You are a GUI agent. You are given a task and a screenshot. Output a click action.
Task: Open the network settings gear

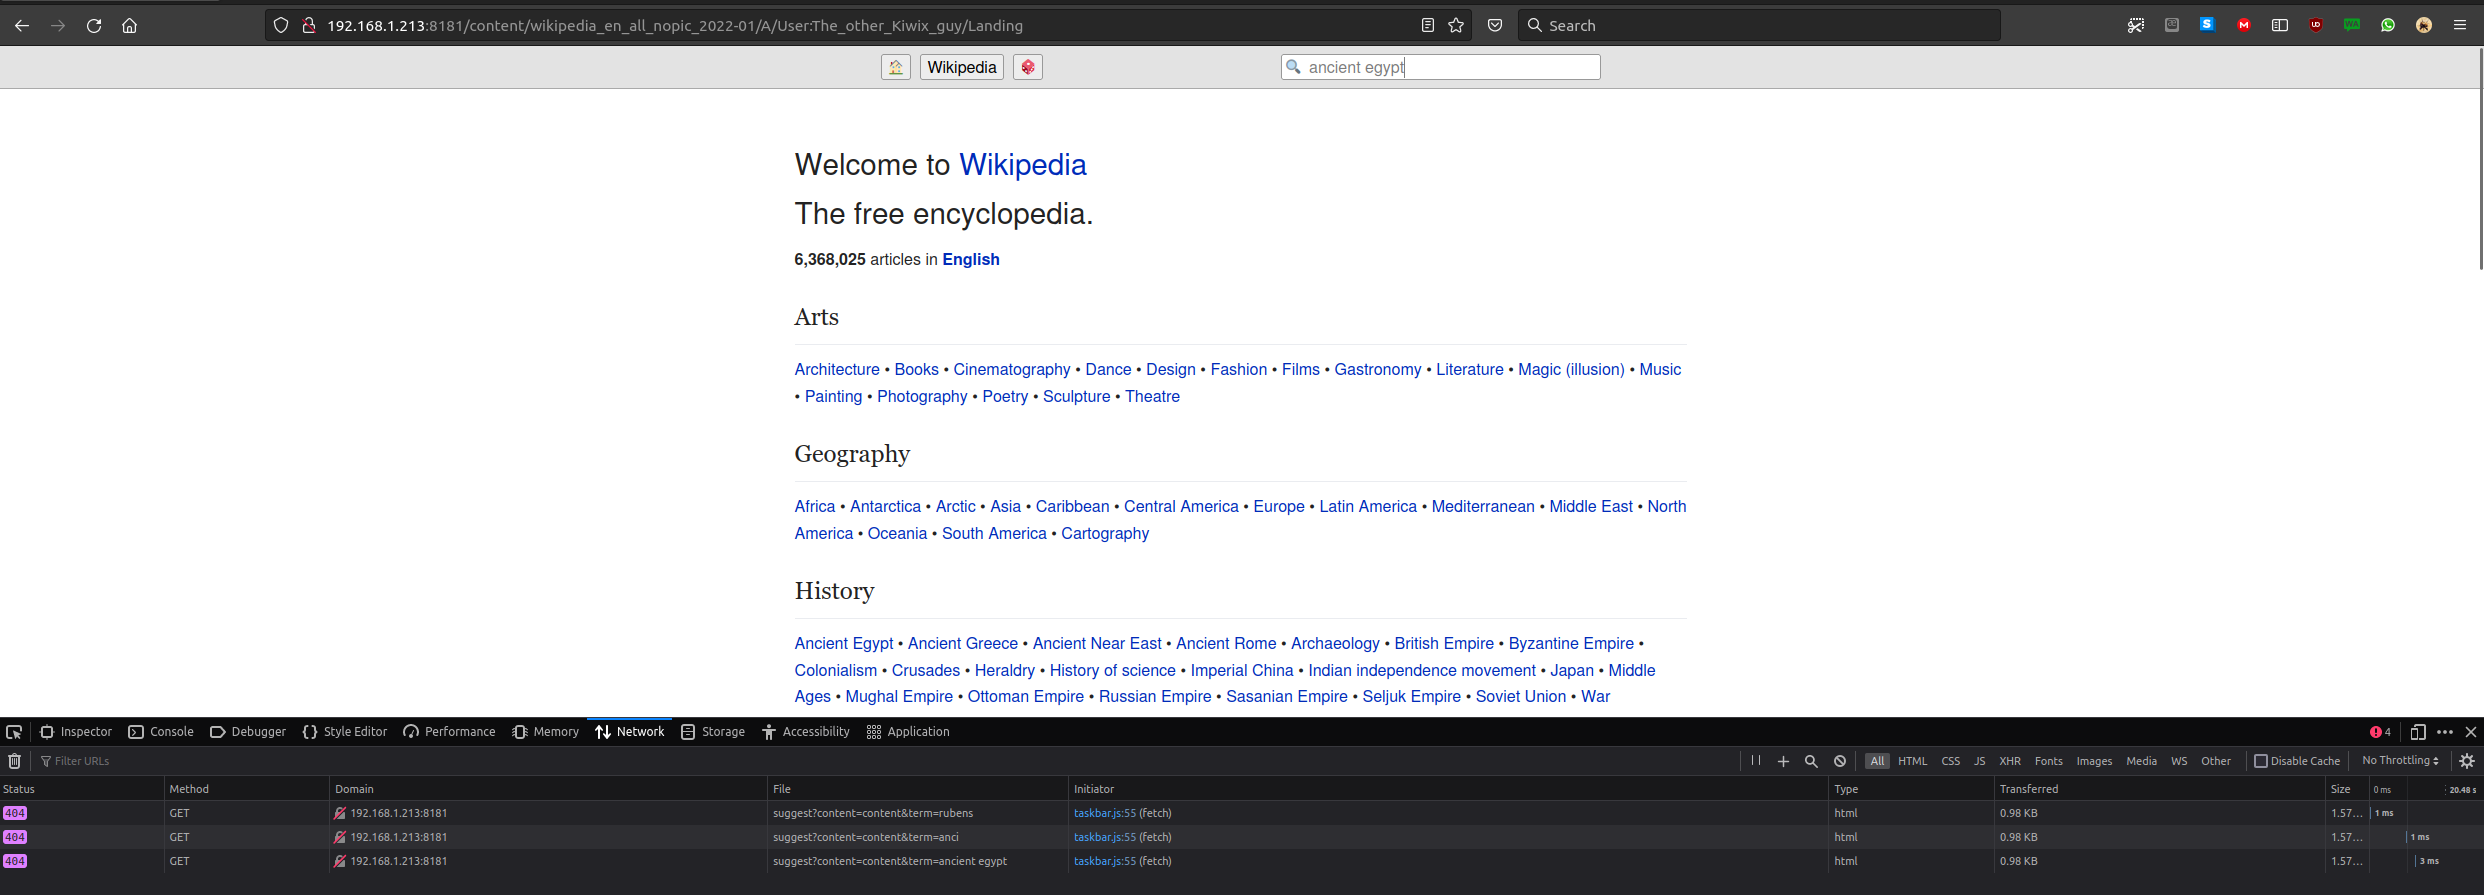(2467, 761)
